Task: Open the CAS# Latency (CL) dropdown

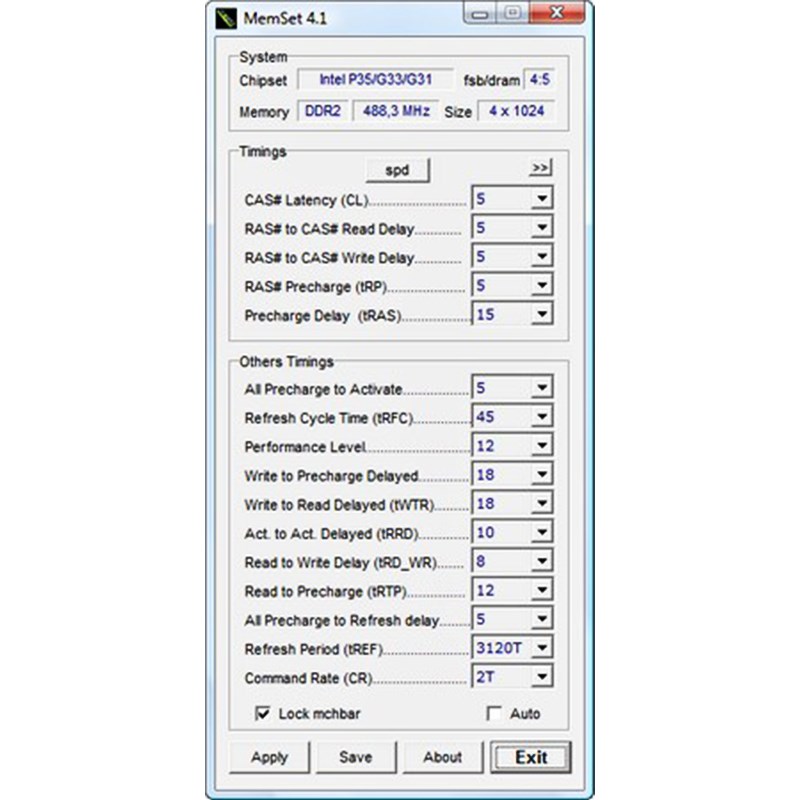Action: [541, 197]
